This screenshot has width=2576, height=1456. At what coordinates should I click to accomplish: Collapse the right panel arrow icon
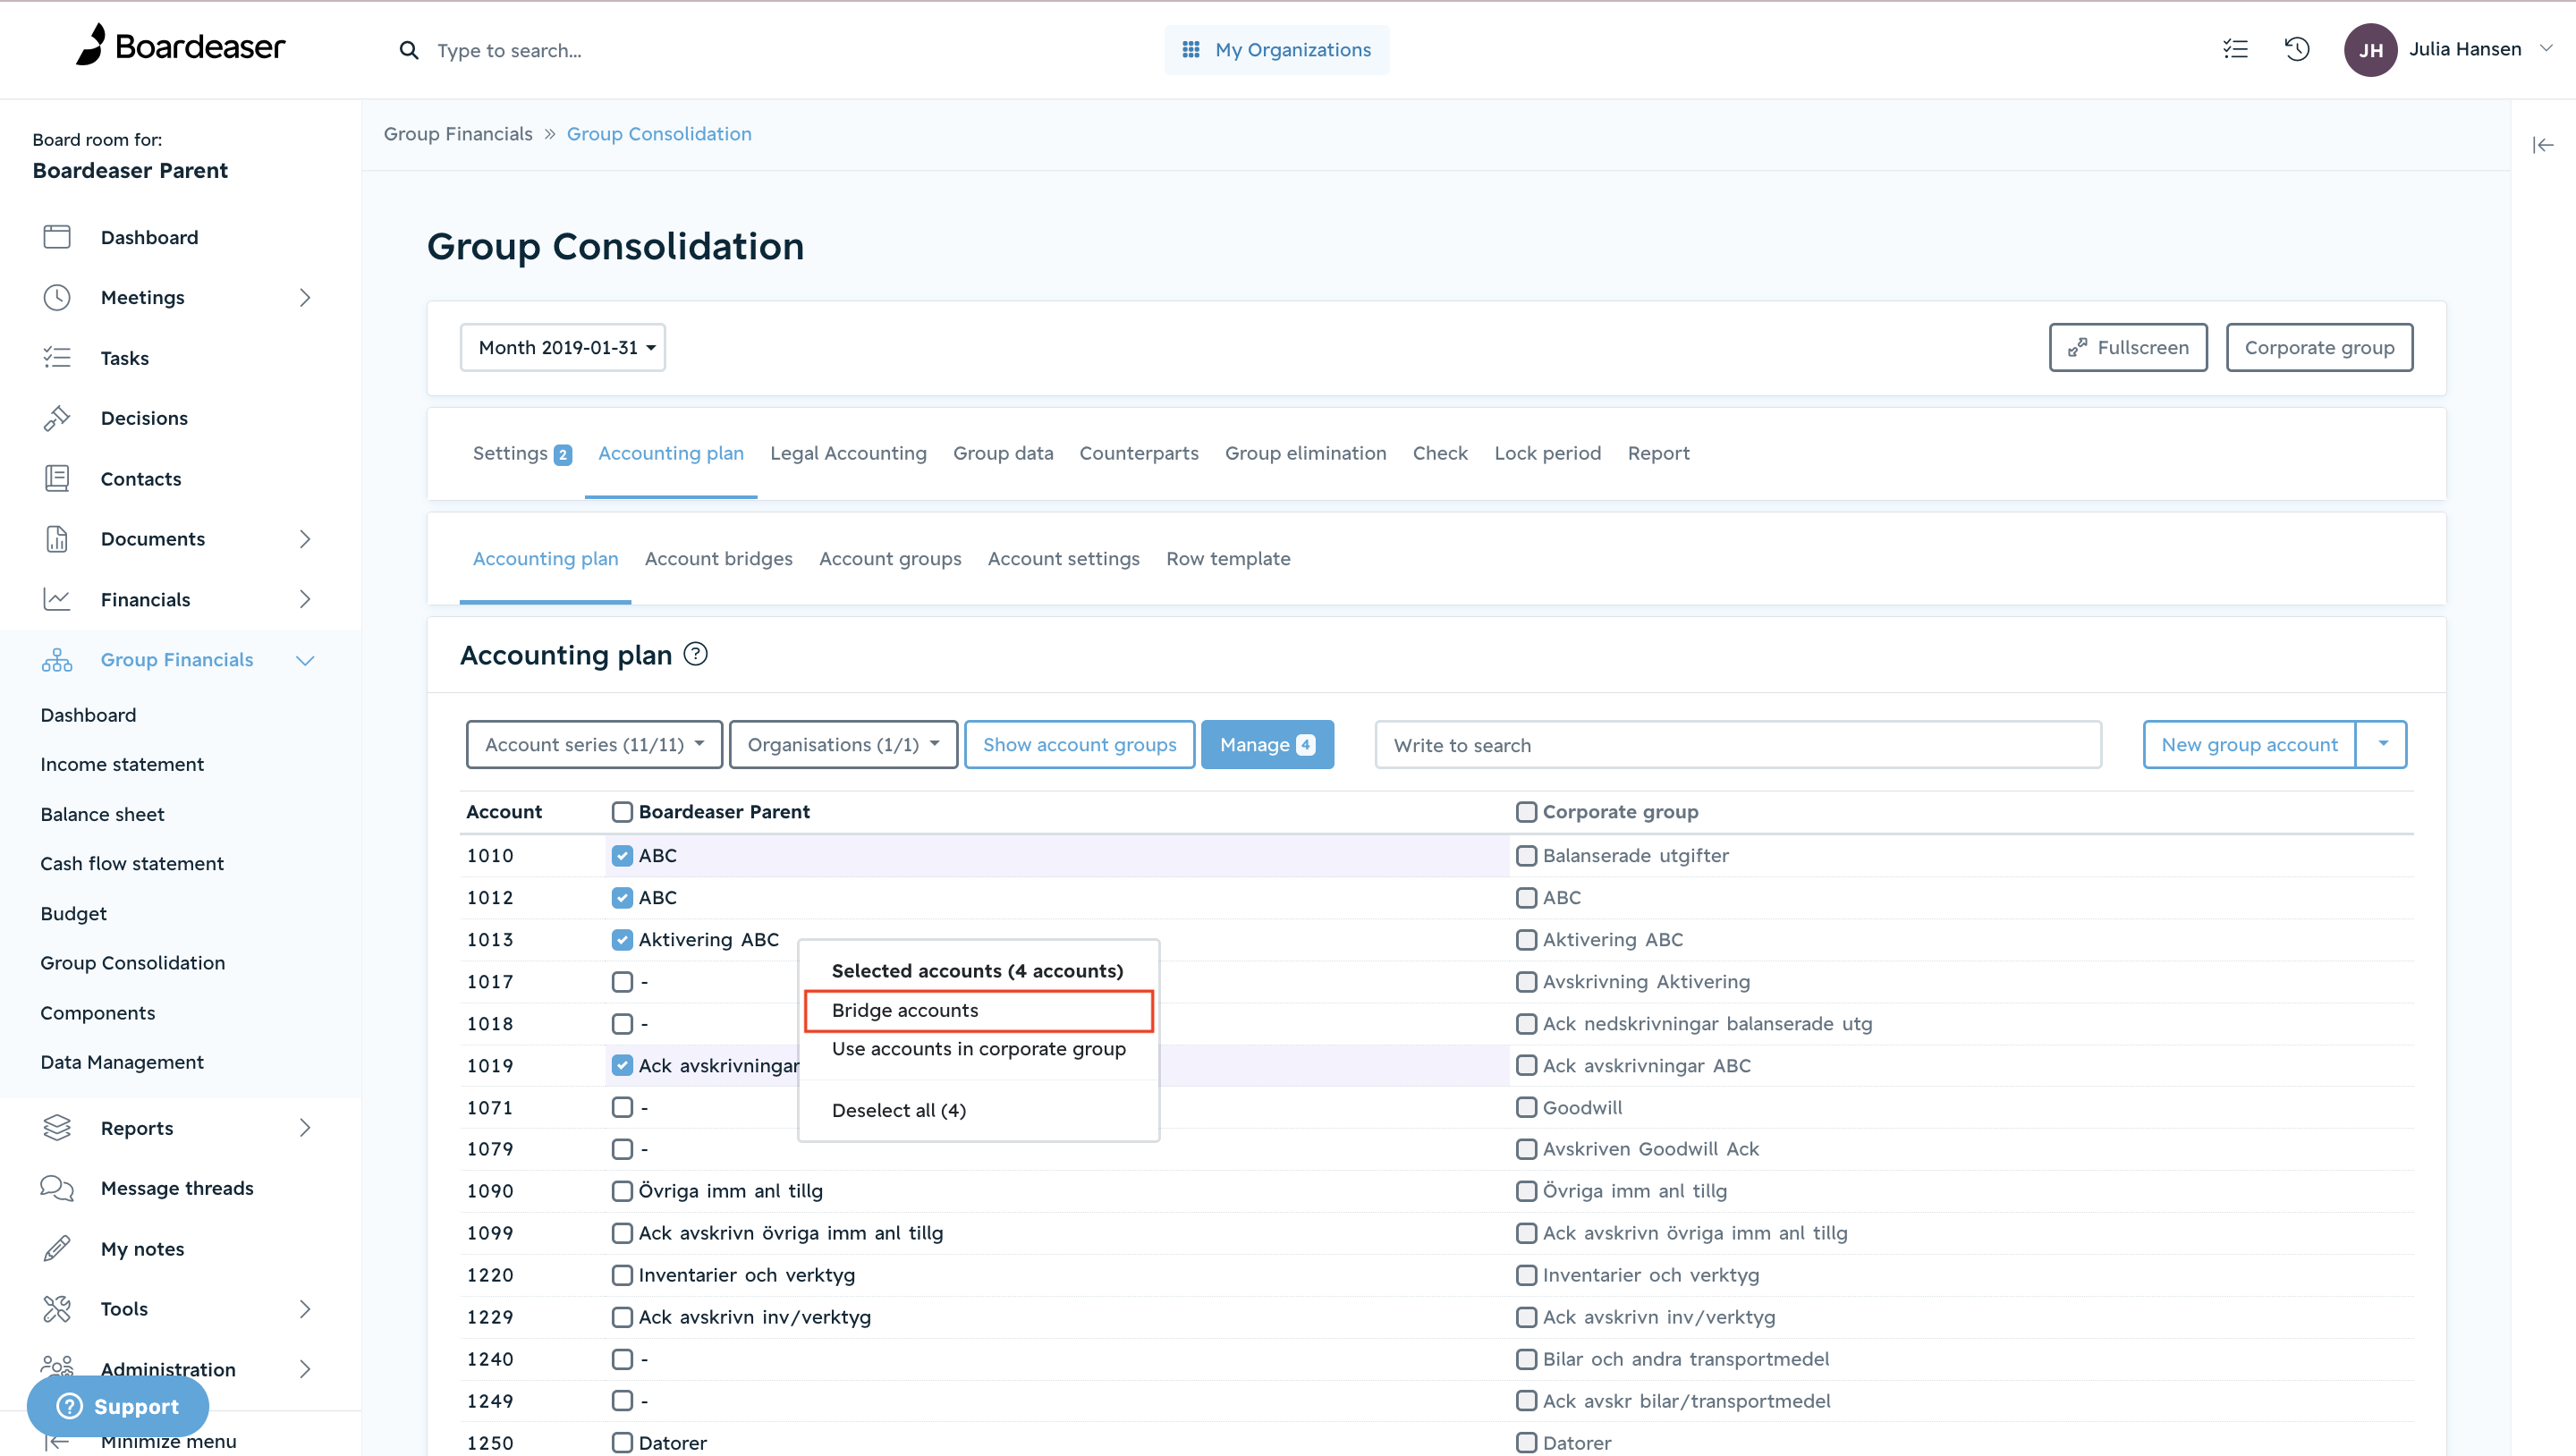coord(2543,145)
